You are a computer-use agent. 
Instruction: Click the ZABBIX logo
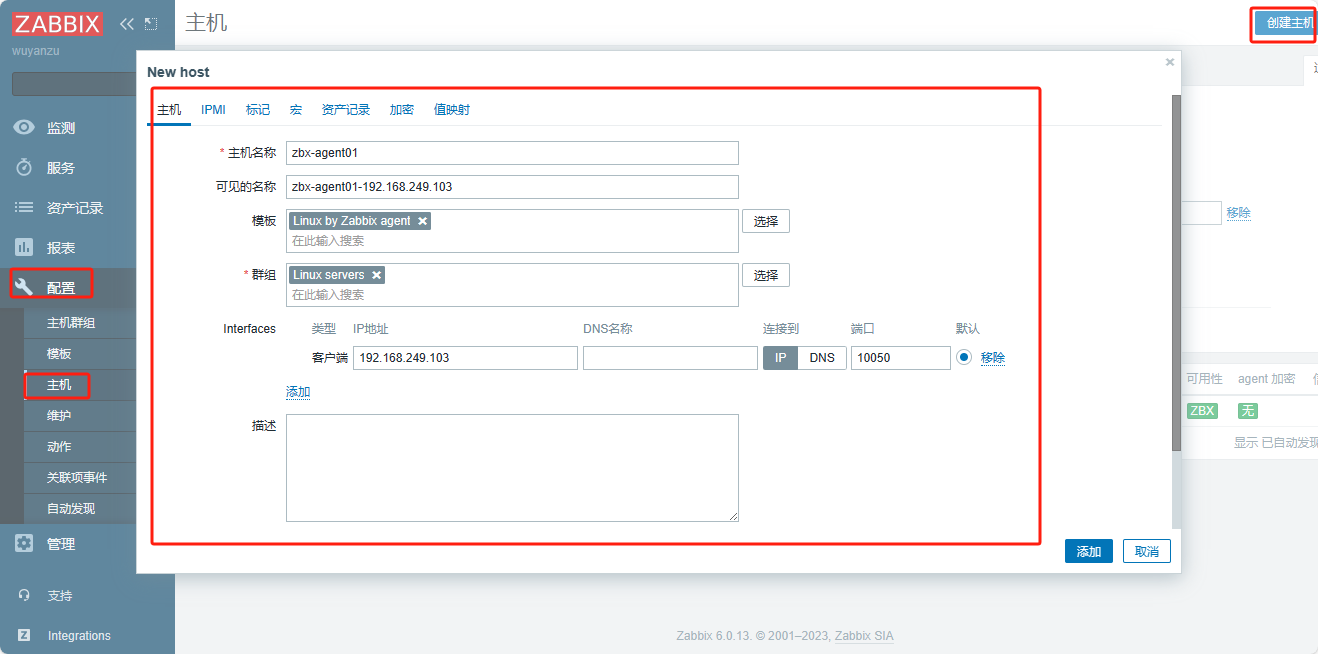pos(57,24)
